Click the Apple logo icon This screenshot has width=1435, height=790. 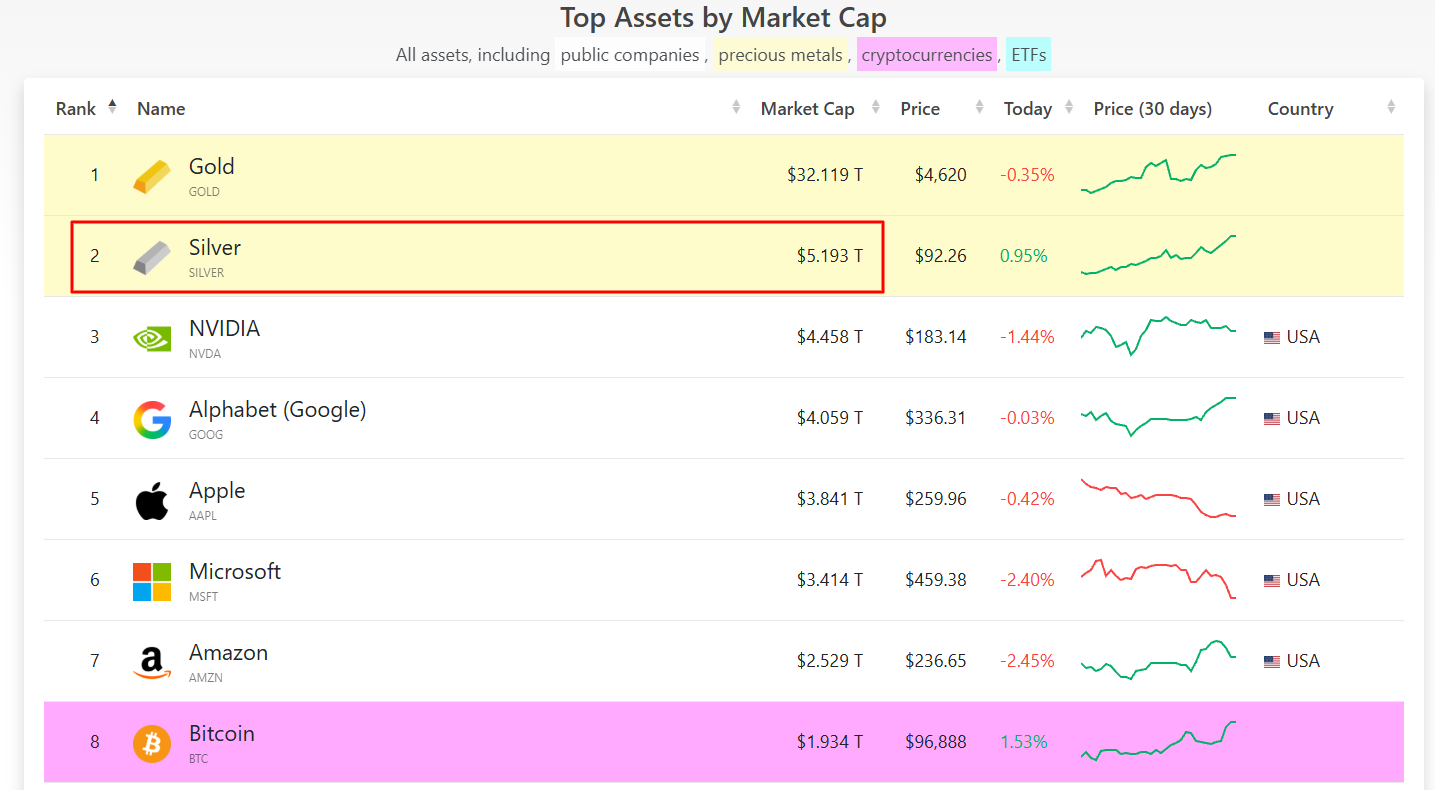(x=152, y=500)
